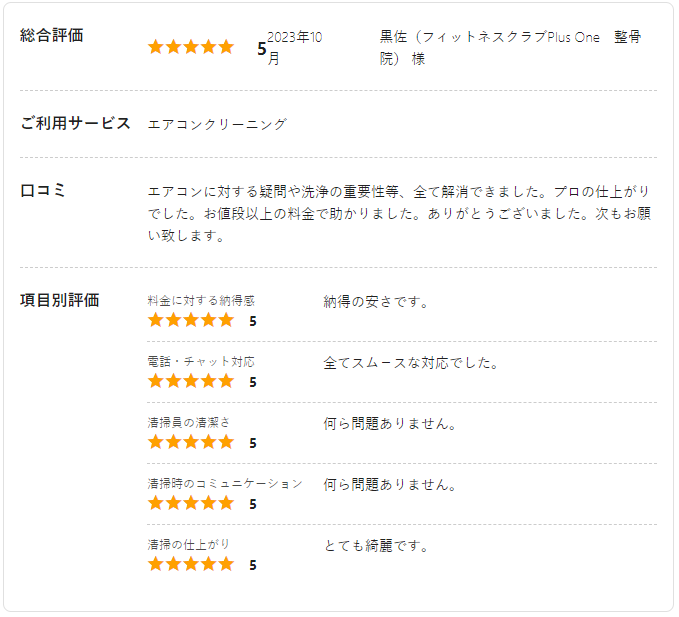
Task: Click the 項目別評価 heading
Action: point(60,301)
